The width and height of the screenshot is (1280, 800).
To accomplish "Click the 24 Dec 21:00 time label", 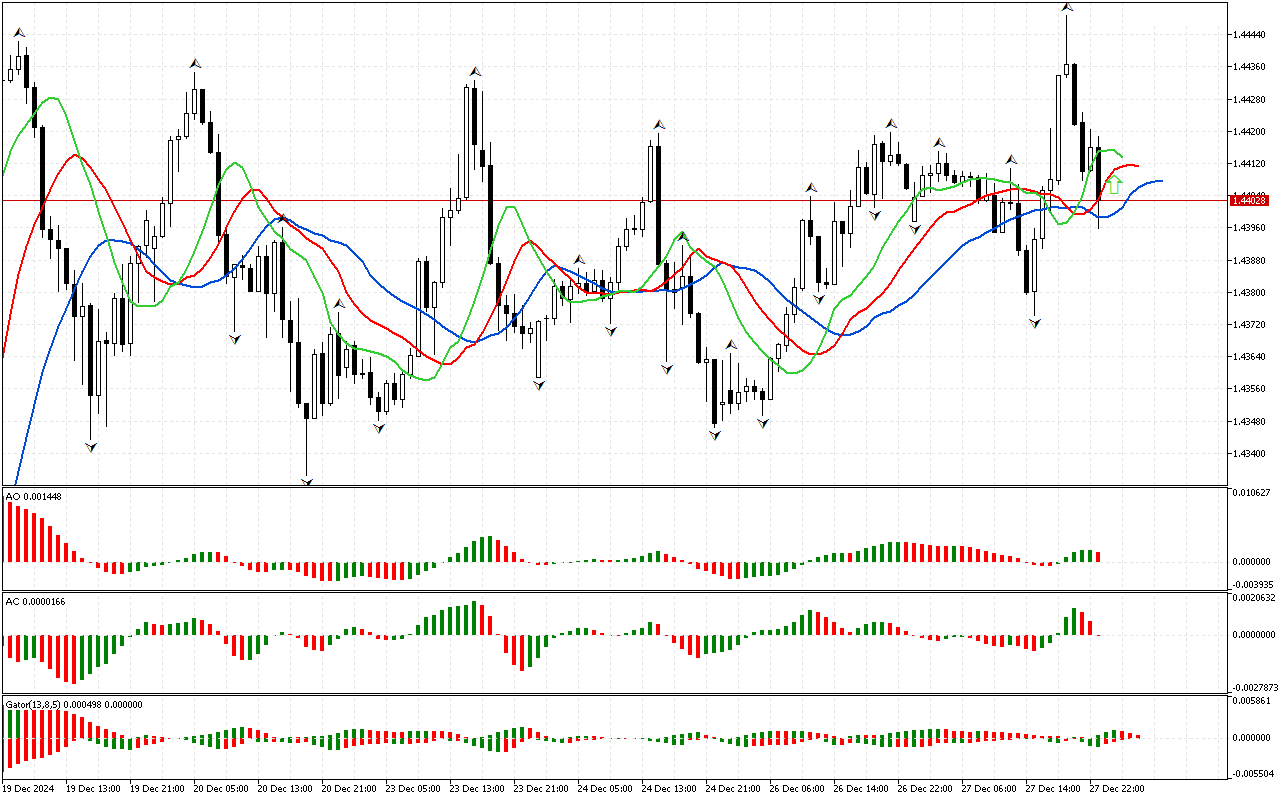I will click(733, 789).
